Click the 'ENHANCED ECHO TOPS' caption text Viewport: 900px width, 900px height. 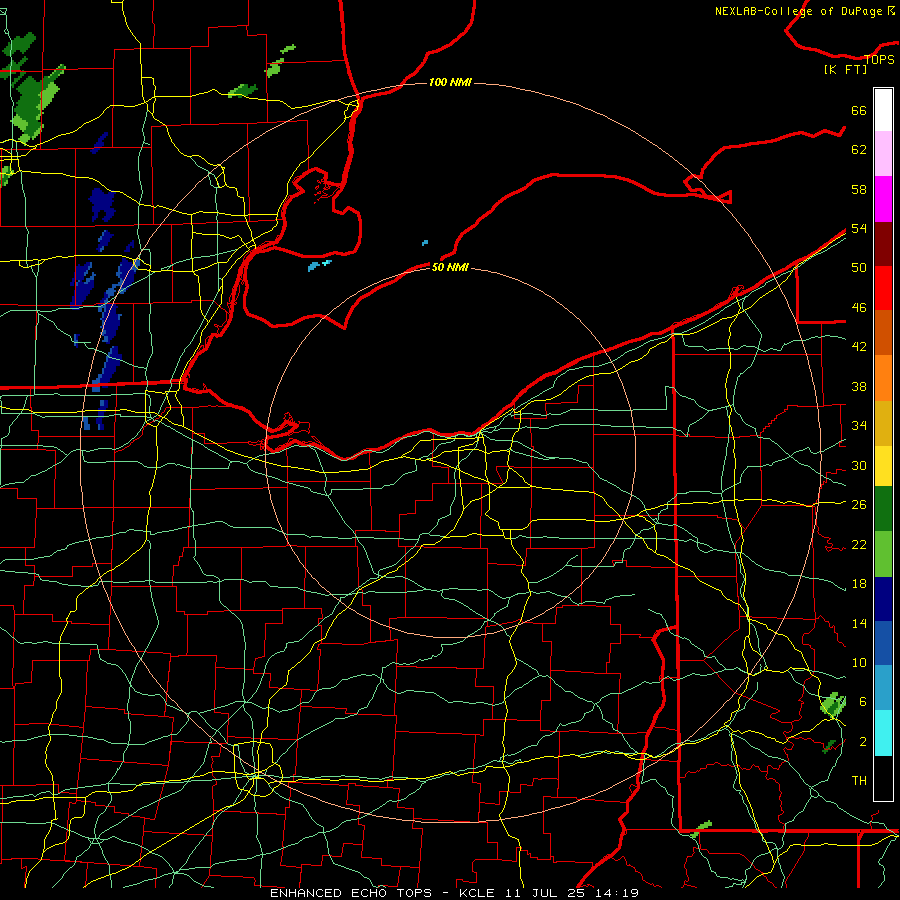(351, 893)
